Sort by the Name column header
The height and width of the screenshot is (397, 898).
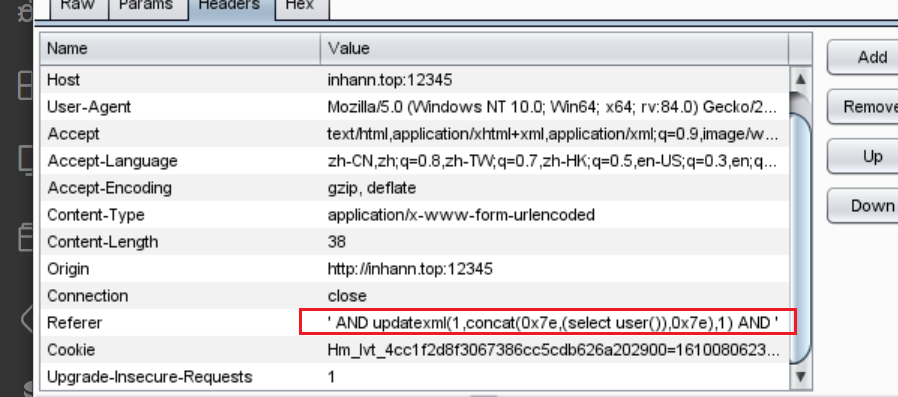point(180,49)
